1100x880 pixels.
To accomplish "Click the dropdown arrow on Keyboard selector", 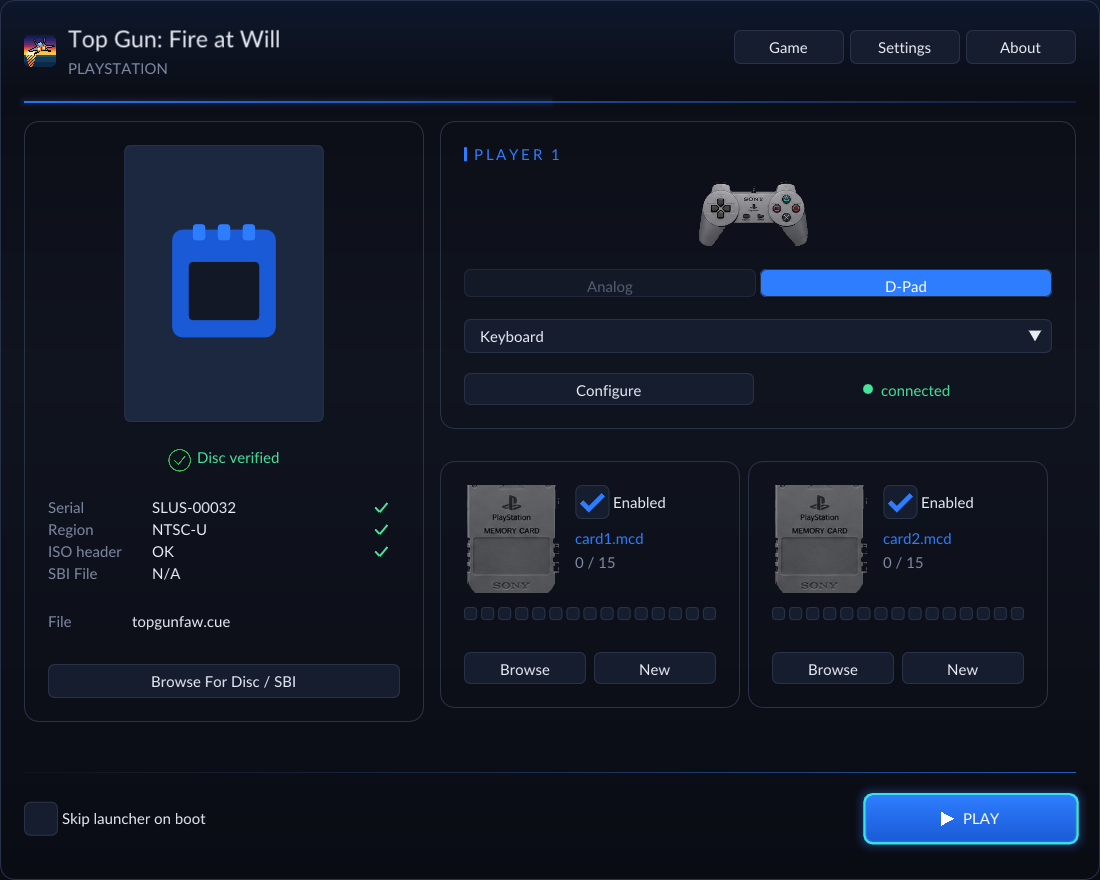I will click(x=1035, y=335).
